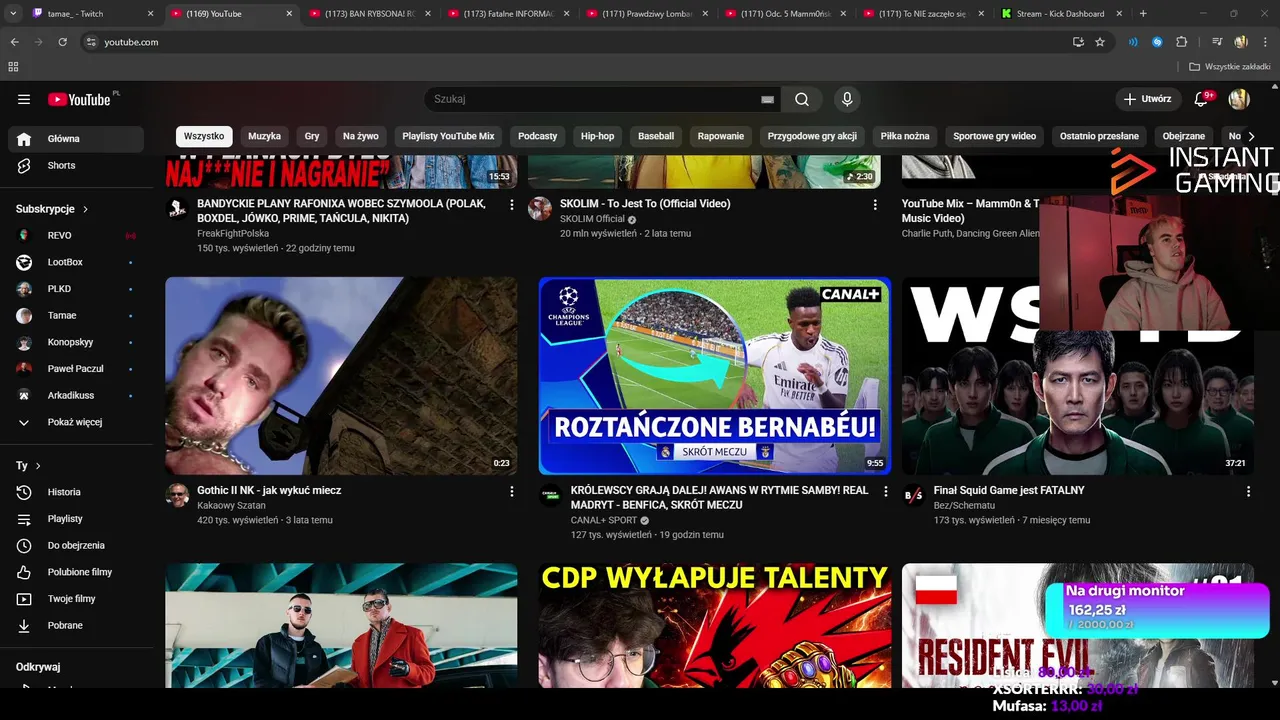1280x720 pixels.
Task: Select the Rapowanie filter chip
Action: click(721, 136)
